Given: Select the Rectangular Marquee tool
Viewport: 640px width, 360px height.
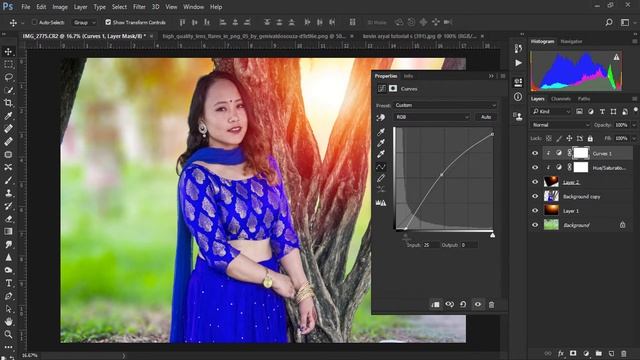Looking at the screenshot, I should point(8,64).
